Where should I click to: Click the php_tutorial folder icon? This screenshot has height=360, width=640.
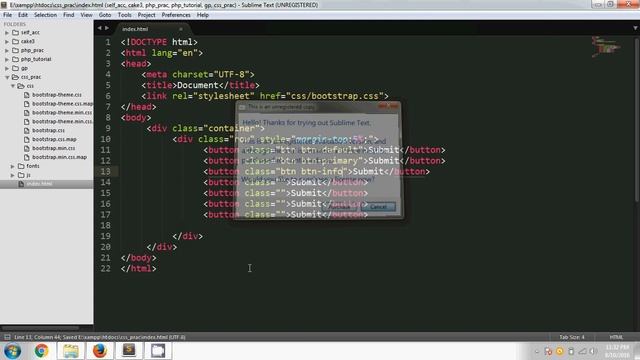[16, 59]
